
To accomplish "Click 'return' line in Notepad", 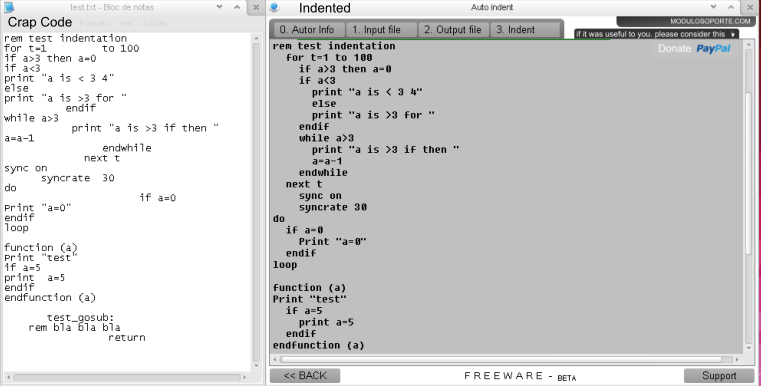I will pos(127,337).
